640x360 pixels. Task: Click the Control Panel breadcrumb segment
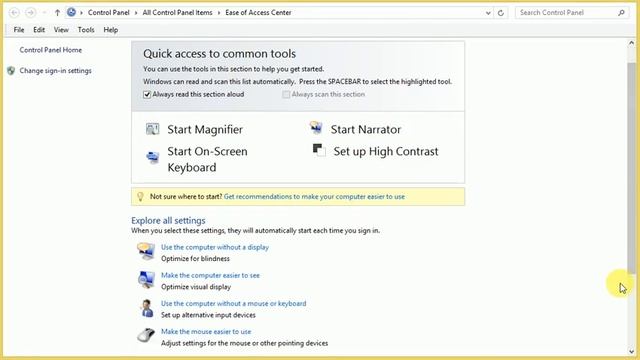tap(109, 13)
